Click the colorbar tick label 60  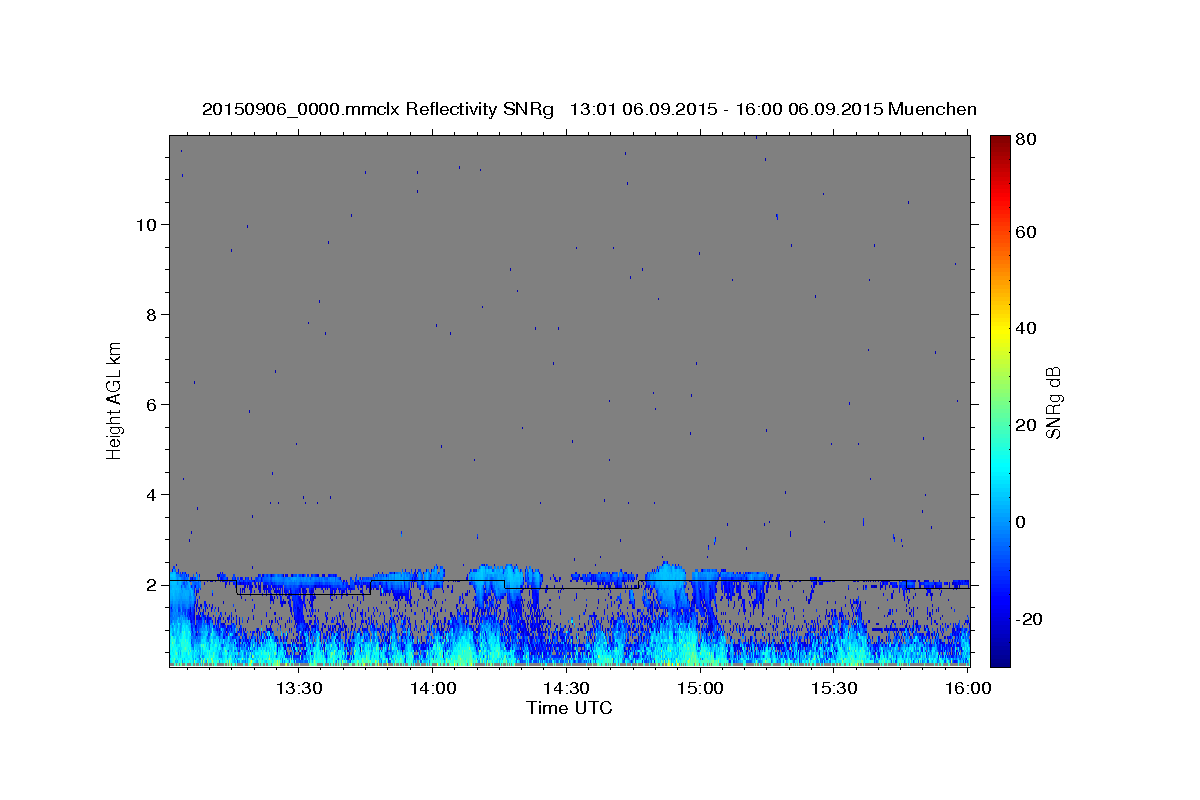[1025, 232]
